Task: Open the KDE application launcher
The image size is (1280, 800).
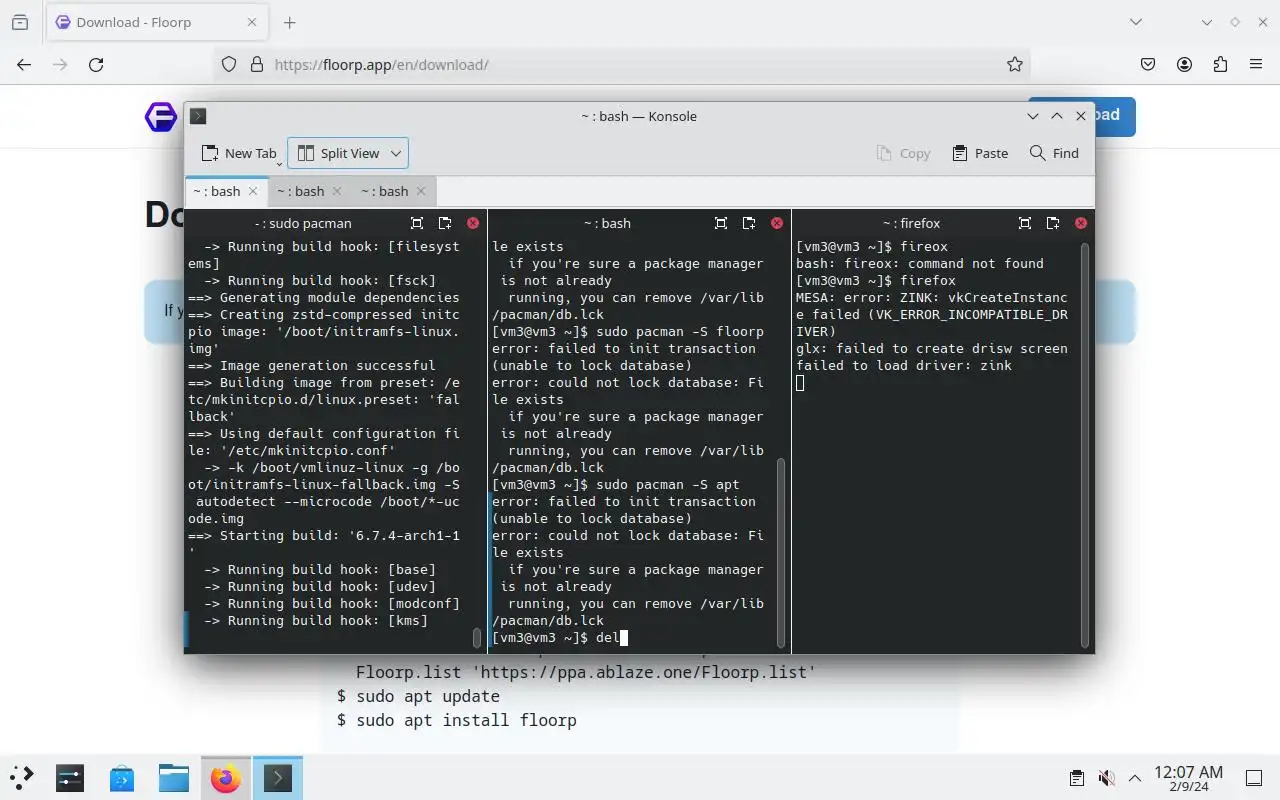Action: click(x=22, y=777)
